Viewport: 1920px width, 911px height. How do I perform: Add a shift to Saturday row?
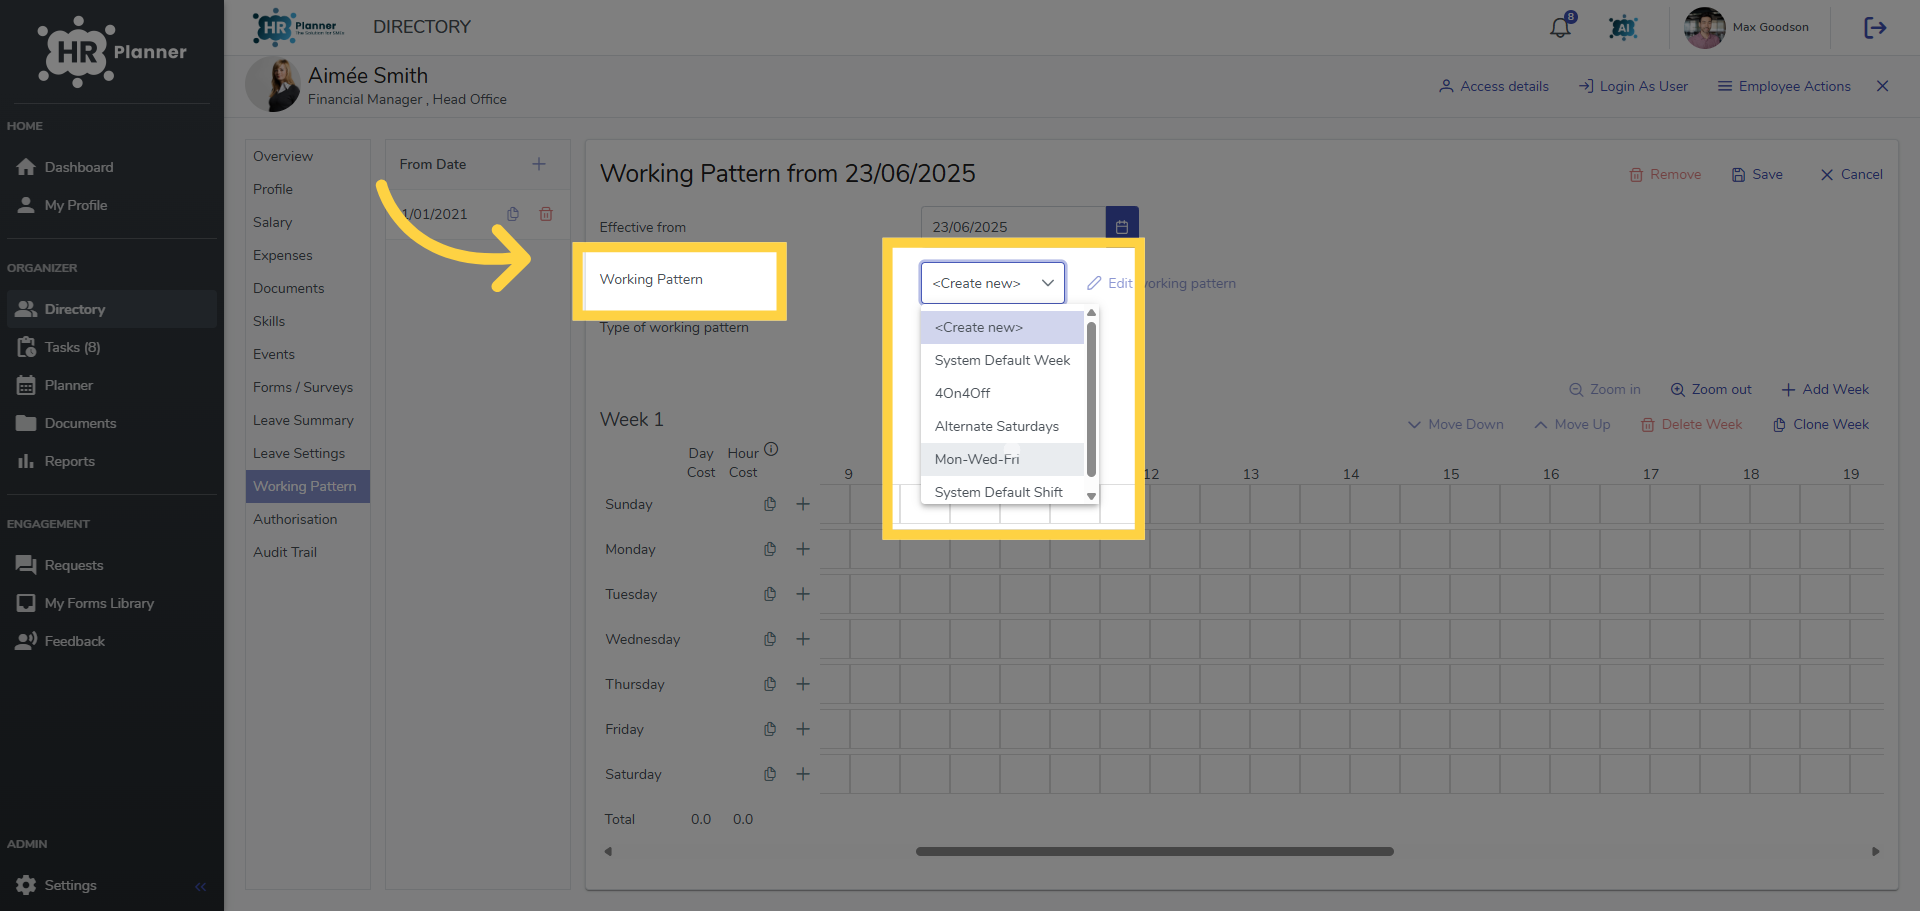pos(803,774)
